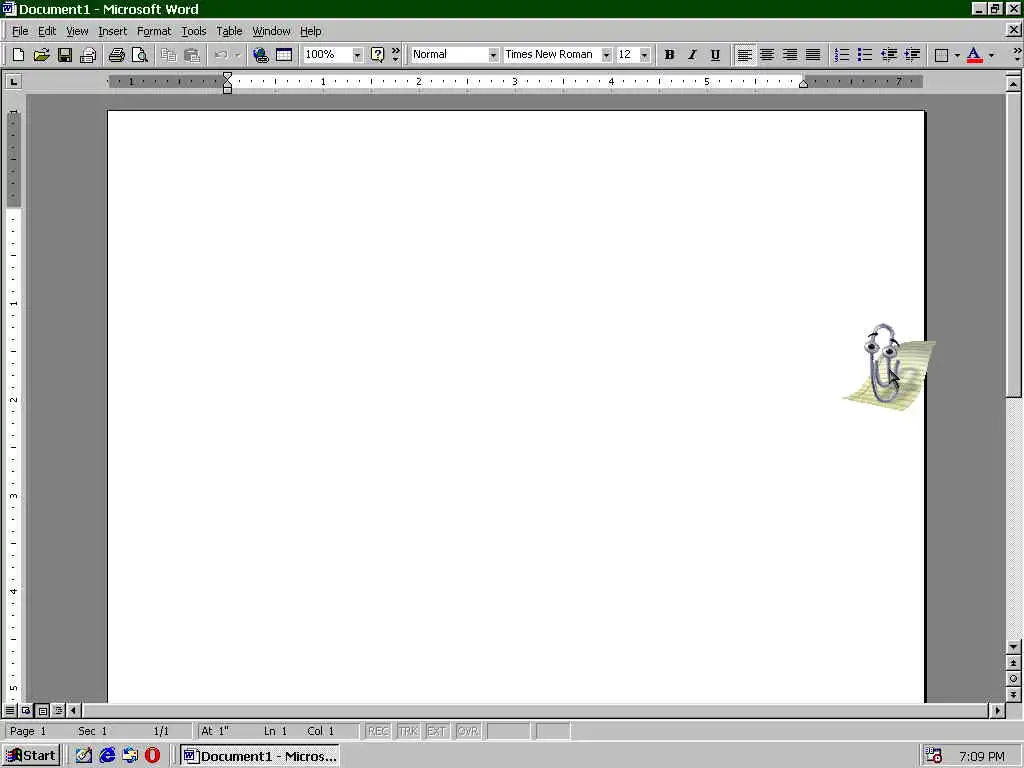This screenshot has width=1024, height=768.
Task: Increase paragraph indent
Action: coord(912,55)
